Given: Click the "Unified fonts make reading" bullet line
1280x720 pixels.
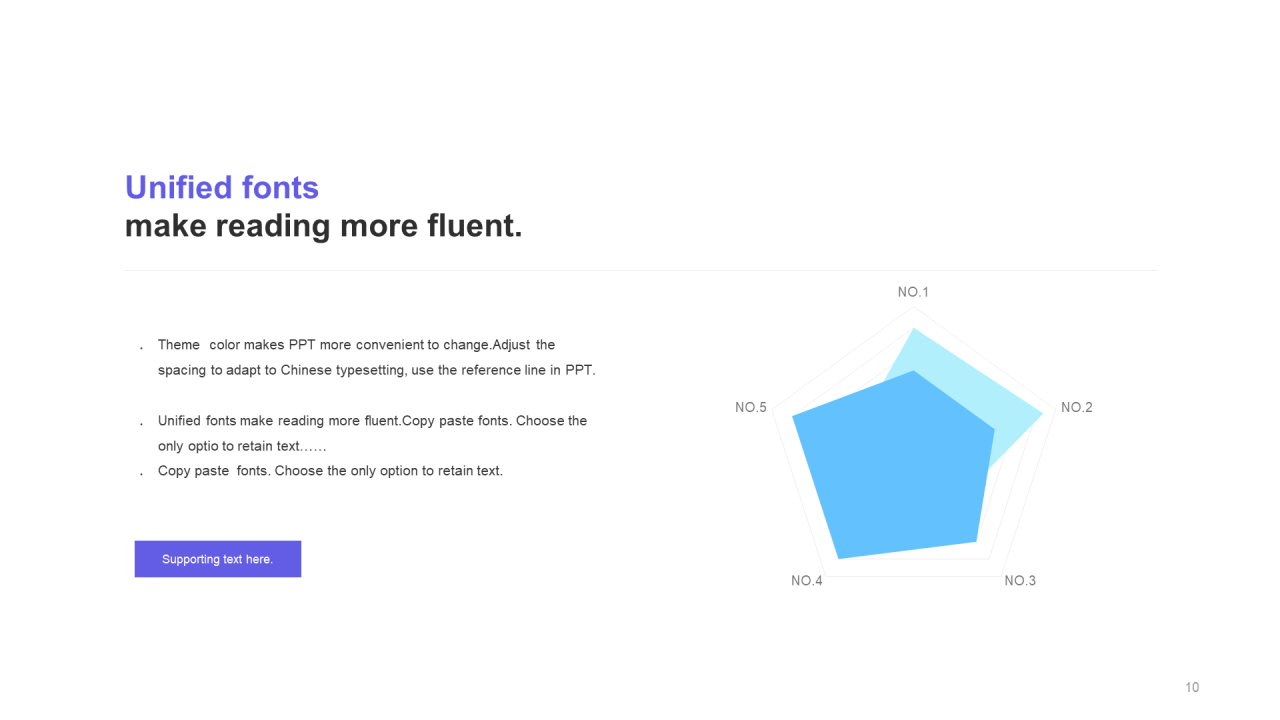Looking at the screenshot, I should (x=372, y=421).
